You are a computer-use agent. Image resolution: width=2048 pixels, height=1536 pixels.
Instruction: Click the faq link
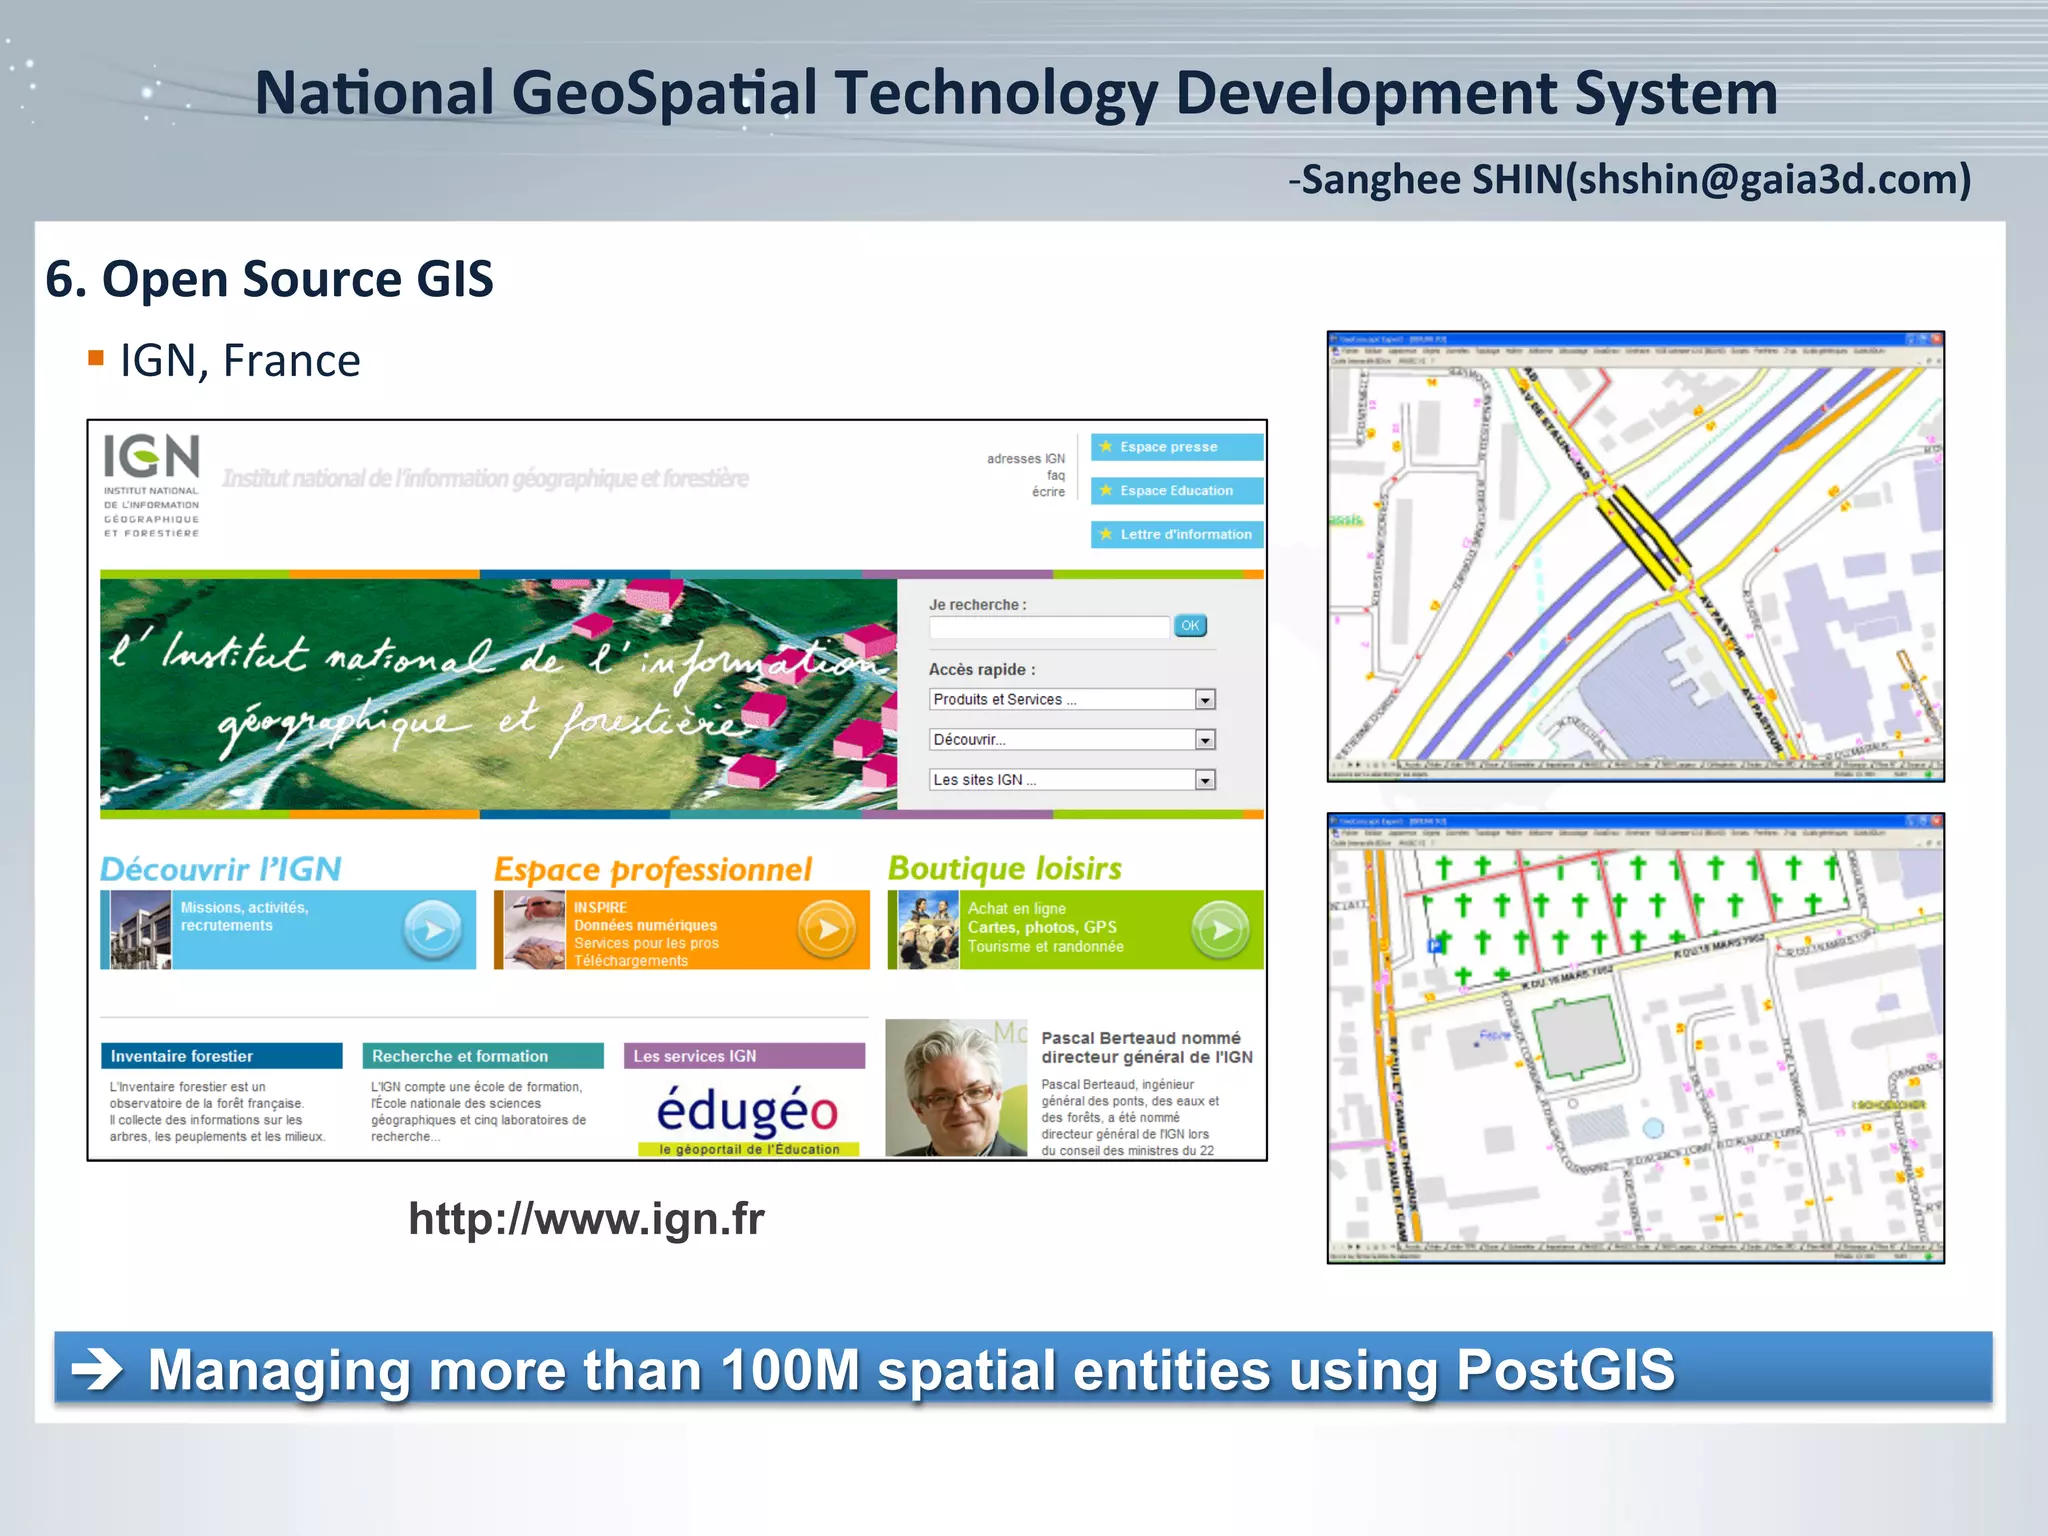point(1055,476)
